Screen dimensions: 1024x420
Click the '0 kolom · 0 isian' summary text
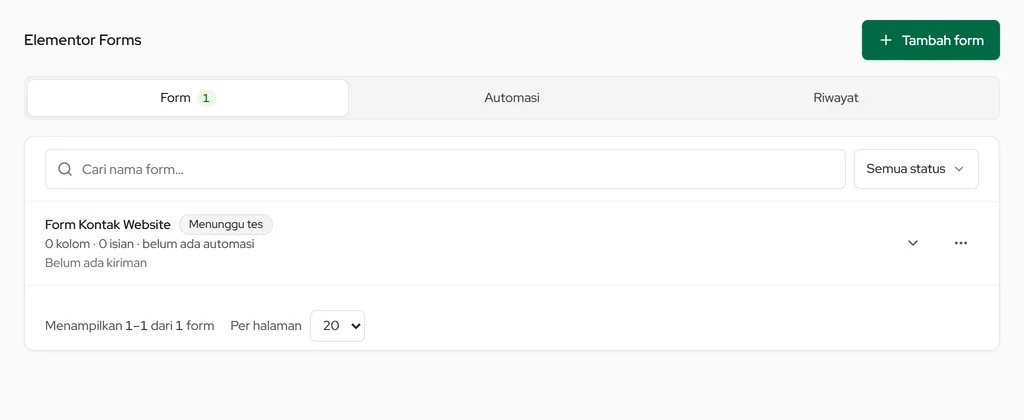click(89, 244)
